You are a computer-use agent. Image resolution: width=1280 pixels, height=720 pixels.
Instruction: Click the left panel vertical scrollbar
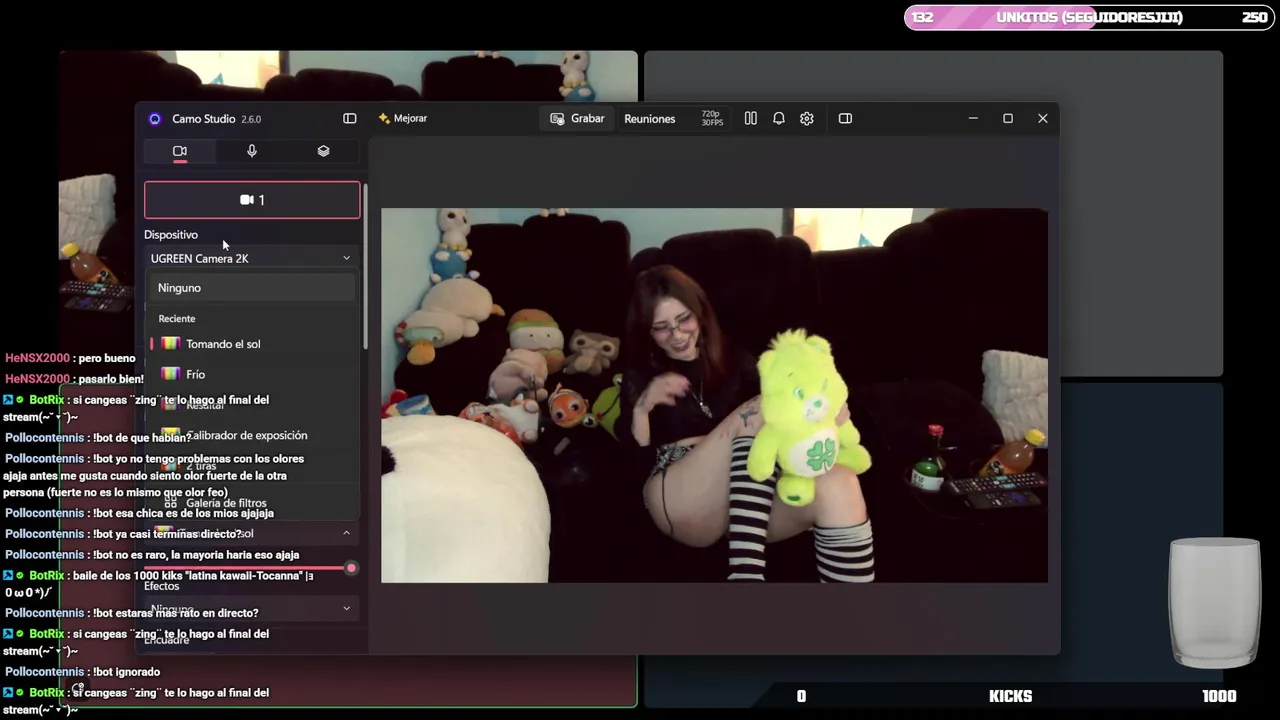pos(365,266)
